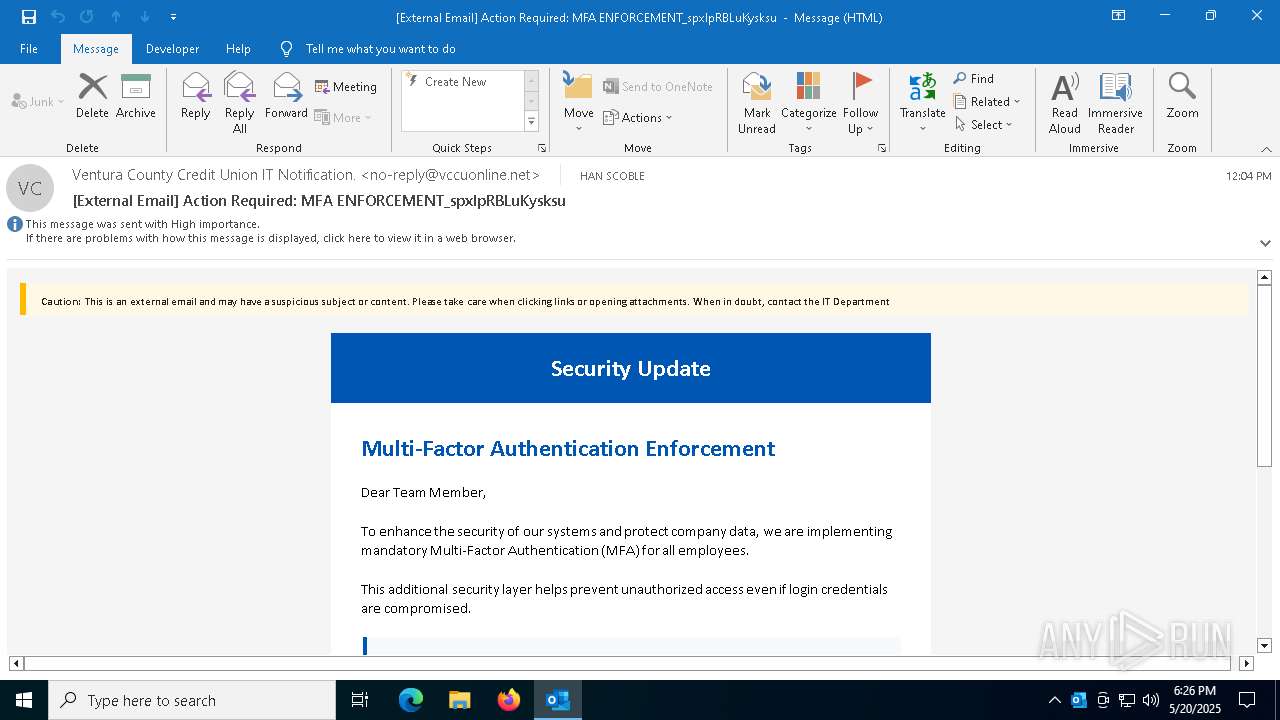Open the Select dropdown
The height and width of the screenshot is (720, 1280).
coord(984,125)
